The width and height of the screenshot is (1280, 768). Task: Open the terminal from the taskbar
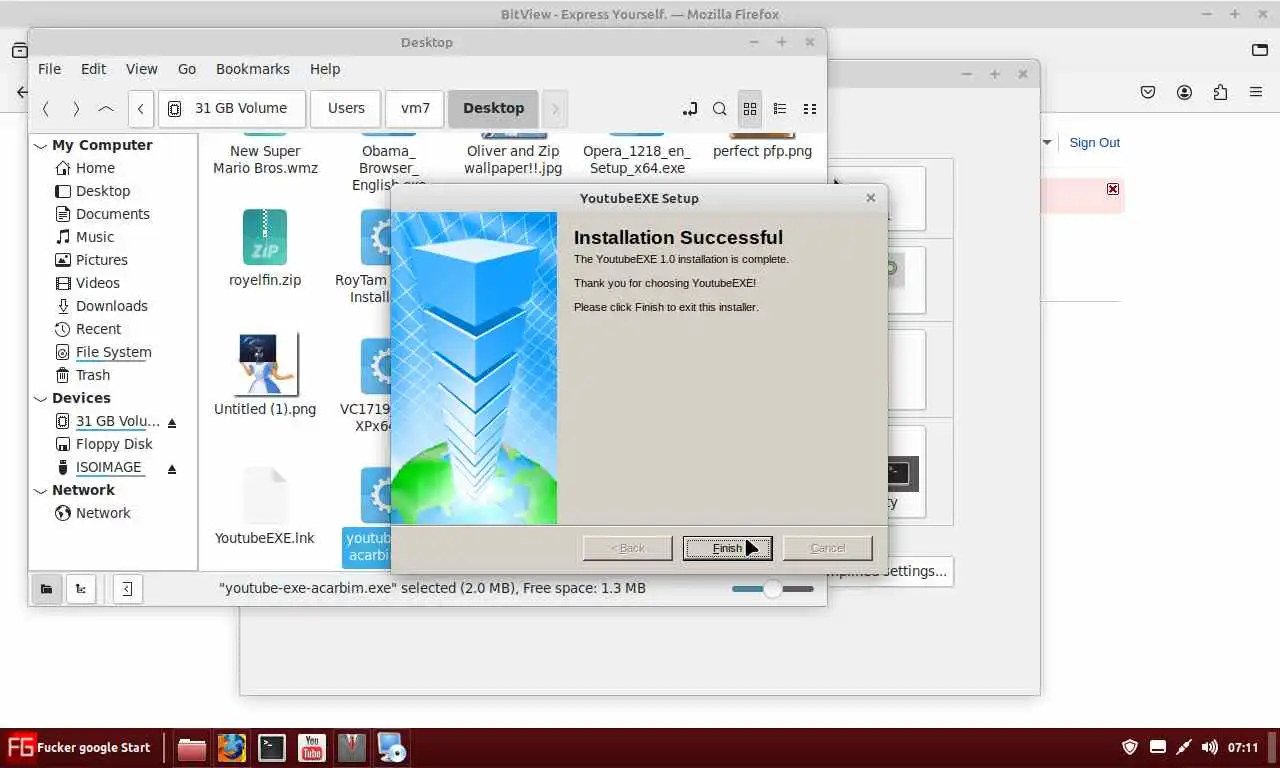pos(272,748)
